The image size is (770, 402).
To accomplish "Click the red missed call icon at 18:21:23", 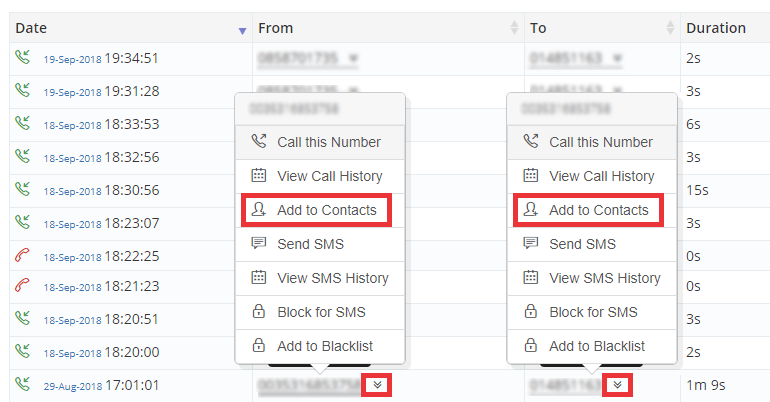I will click(23, 285).
